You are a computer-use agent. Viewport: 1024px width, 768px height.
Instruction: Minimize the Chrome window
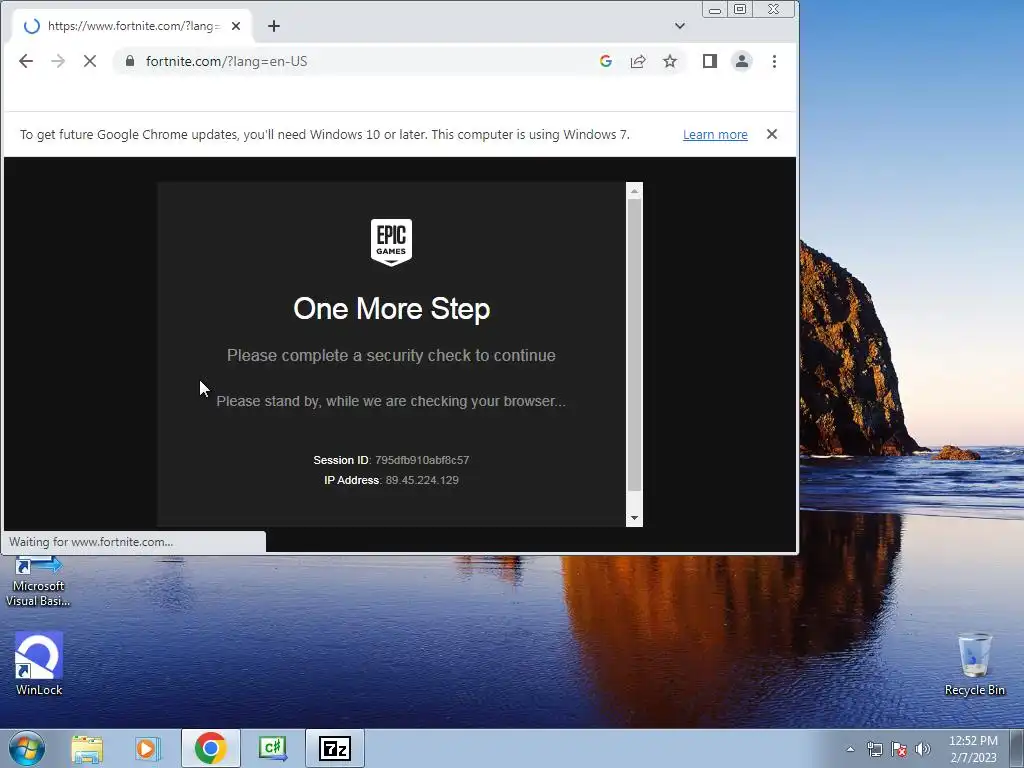(715, 10)
